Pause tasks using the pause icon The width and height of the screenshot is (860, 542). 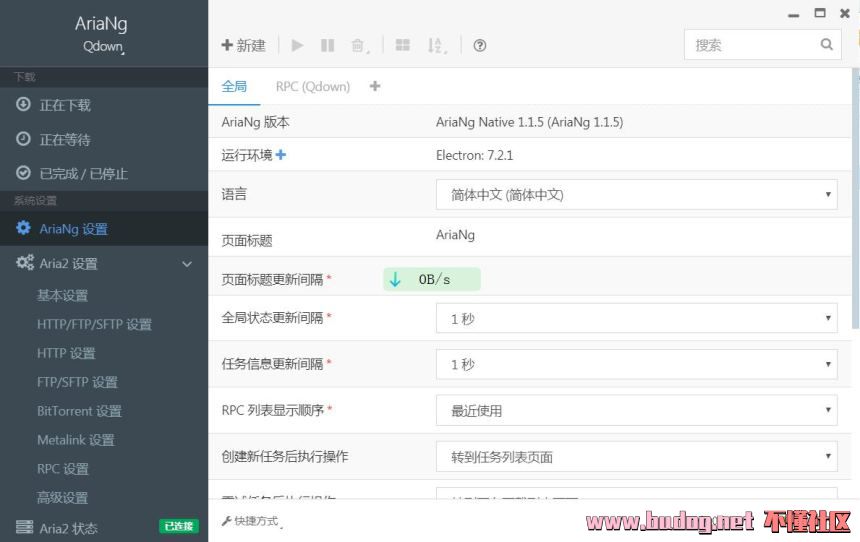327,46
